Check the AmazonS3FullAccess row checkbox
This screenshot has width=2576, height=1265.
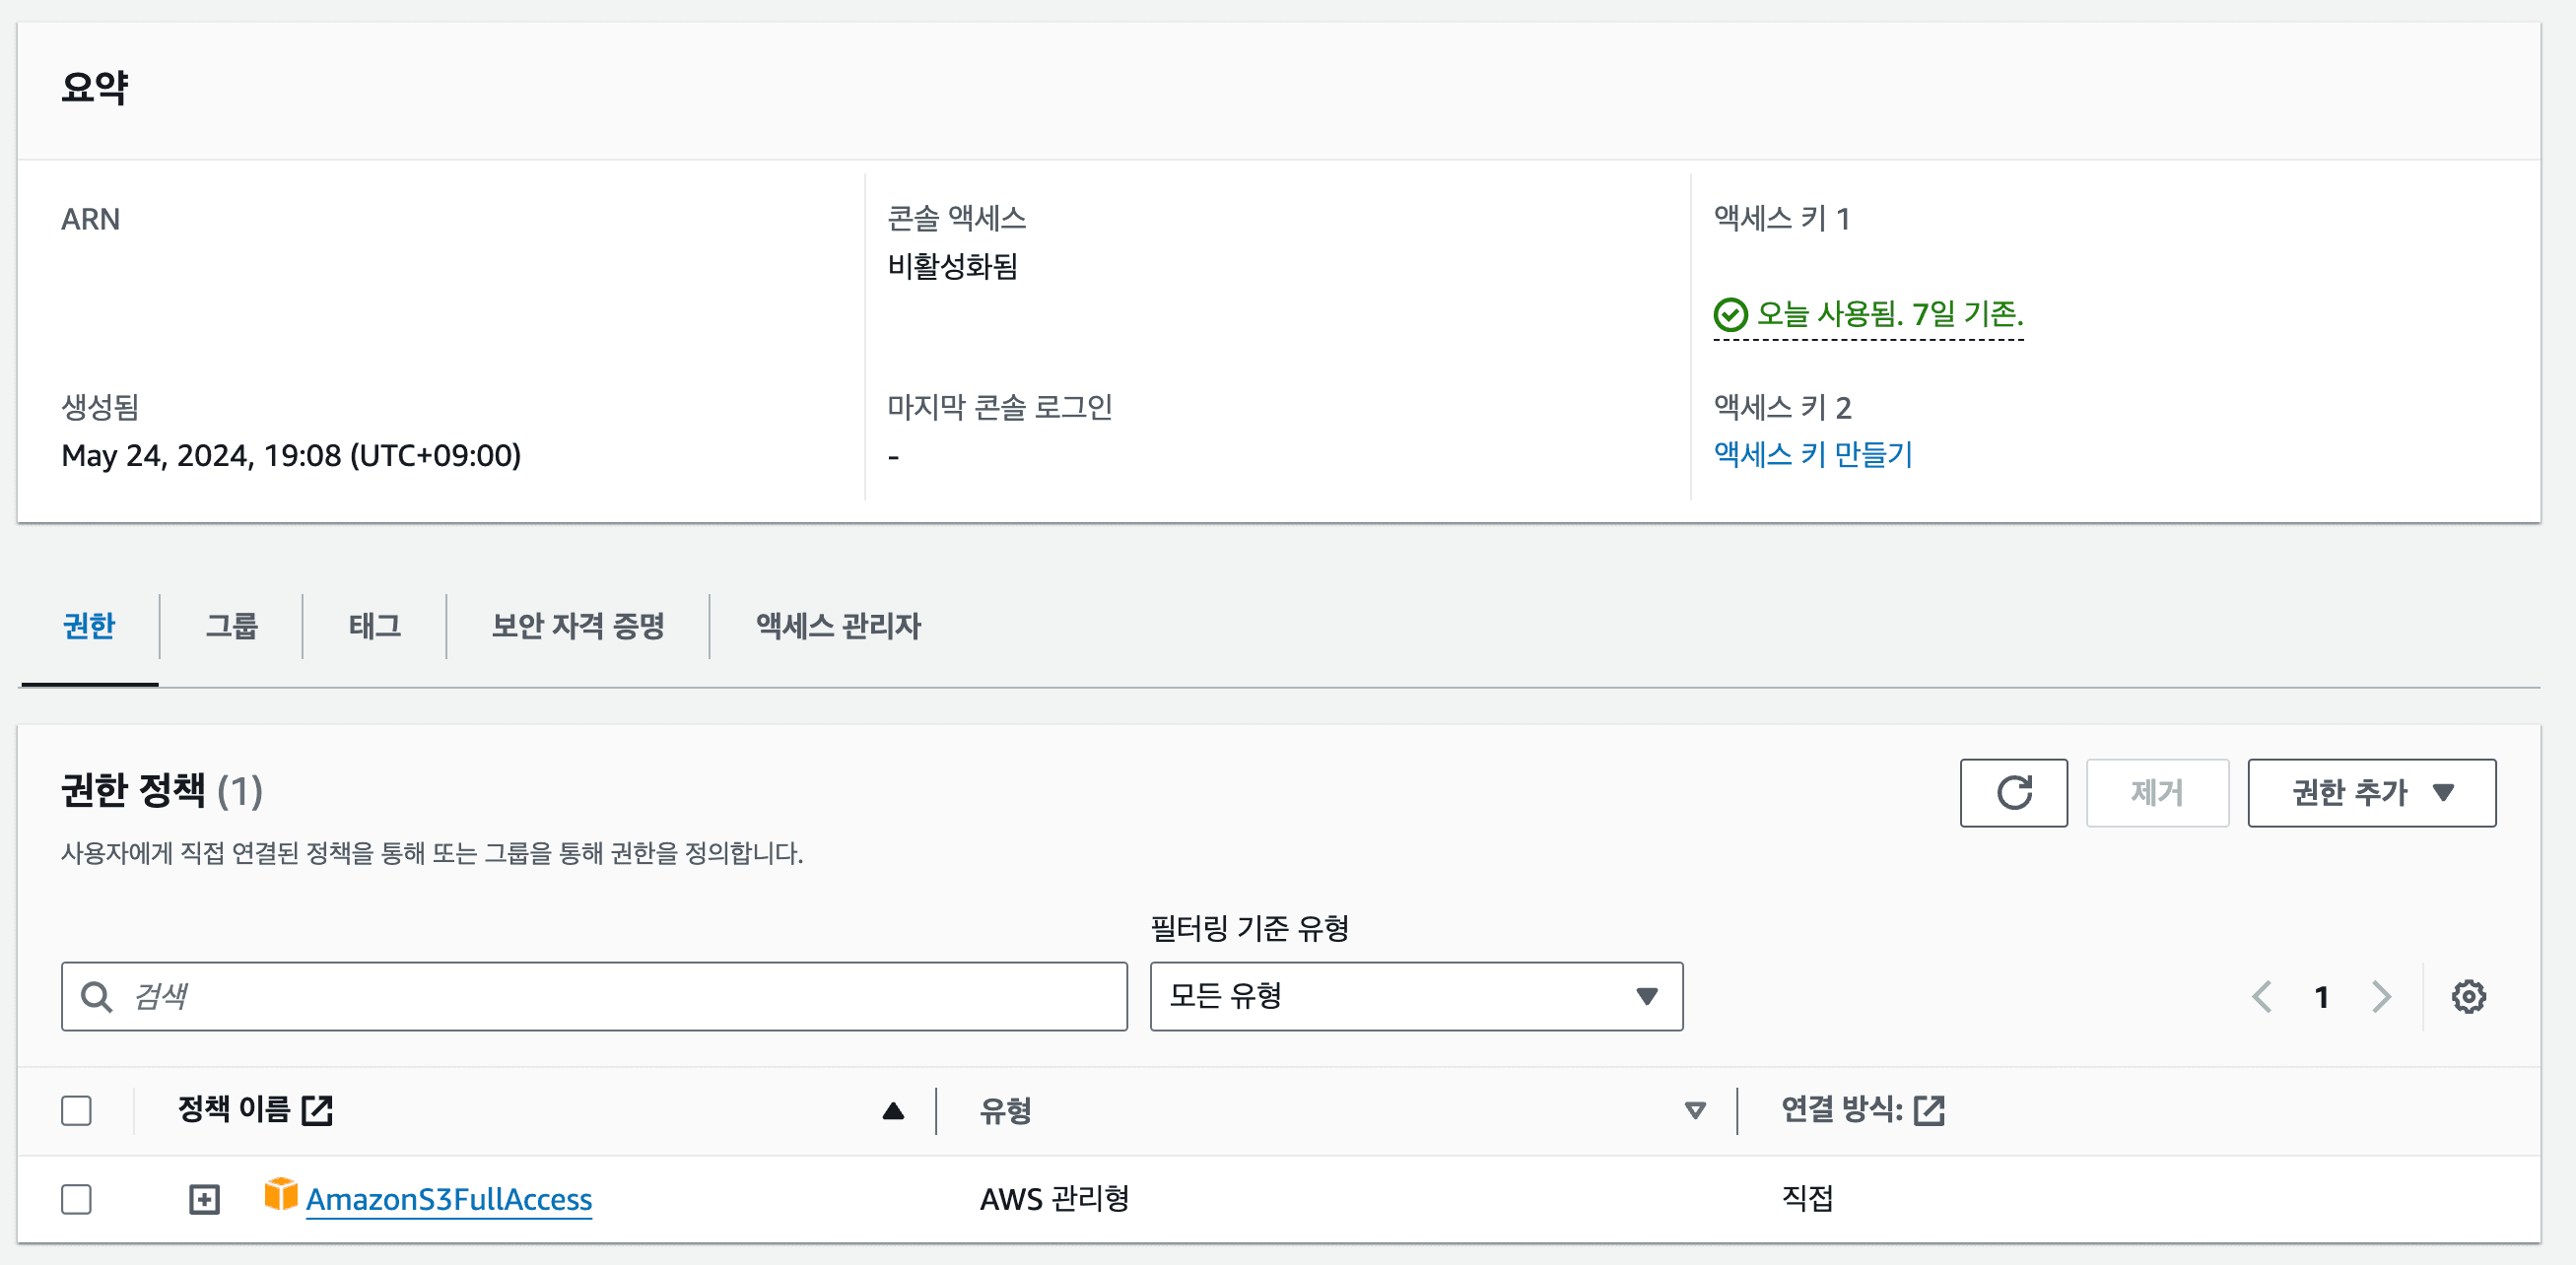click(77, 1199)
